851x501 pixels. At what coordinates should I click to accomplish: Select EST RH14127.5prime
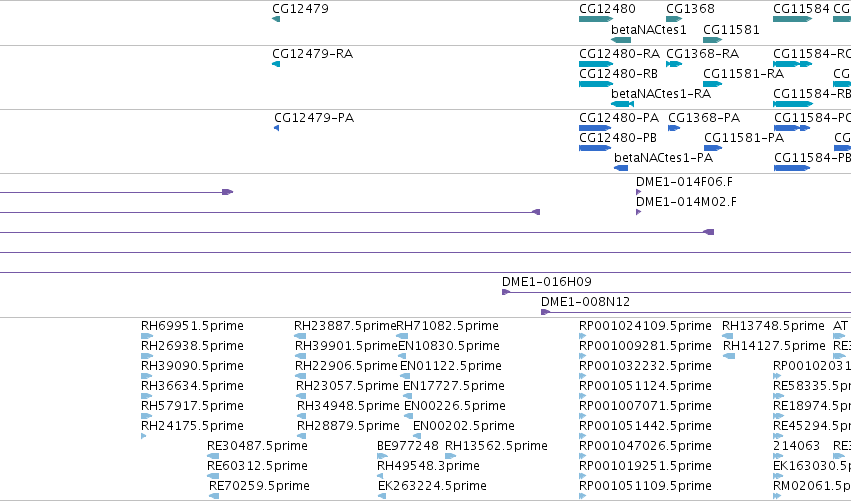coord(774,346)
